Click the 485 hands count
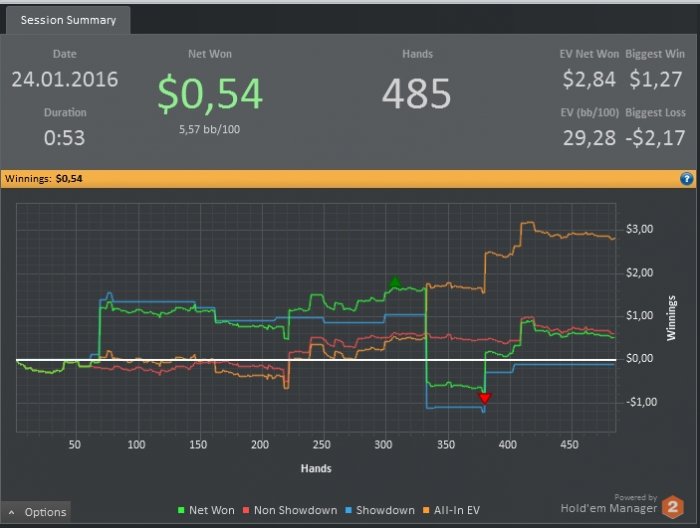This screenshot has height=528, width=700. [x=417, y=94]
